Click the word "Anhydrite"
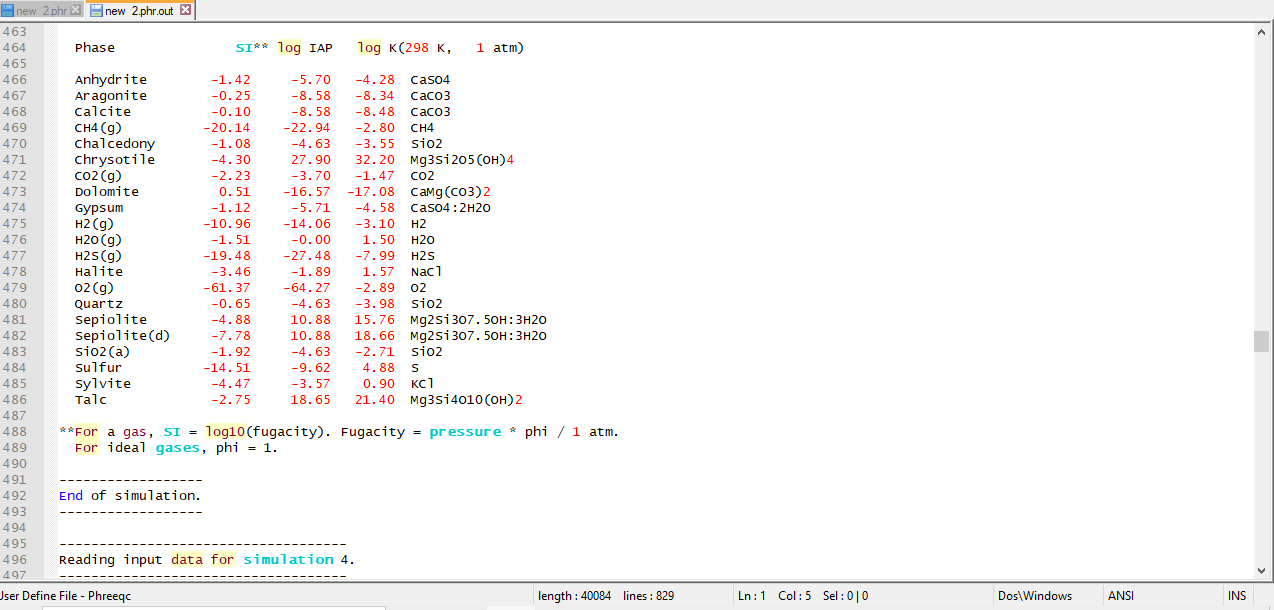 (111, 80)
